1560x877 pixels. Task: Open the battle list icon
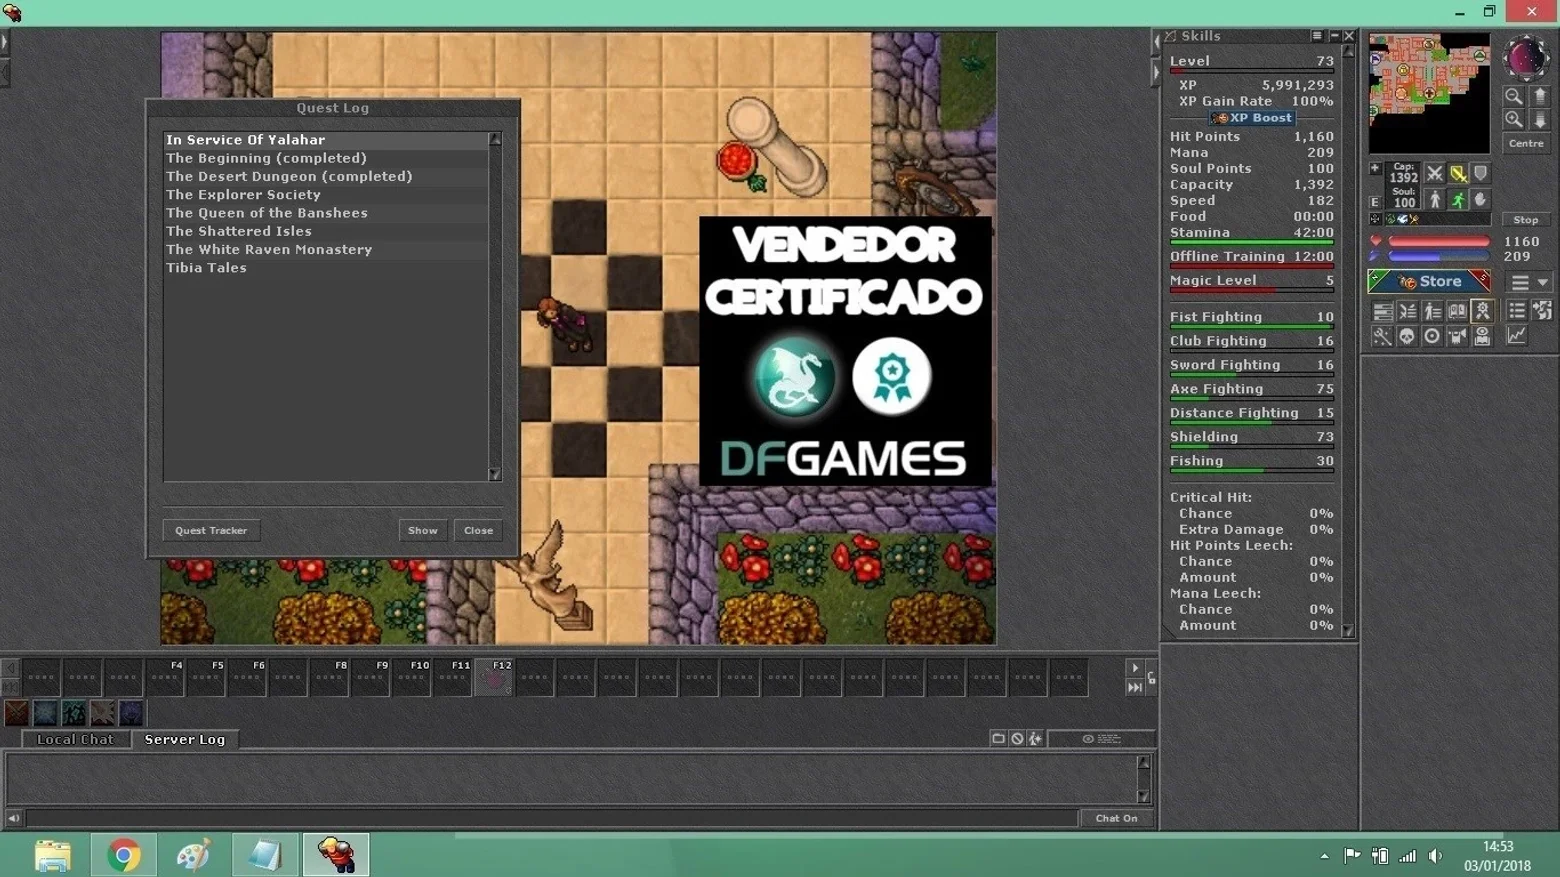click(x=1407, y=311)
